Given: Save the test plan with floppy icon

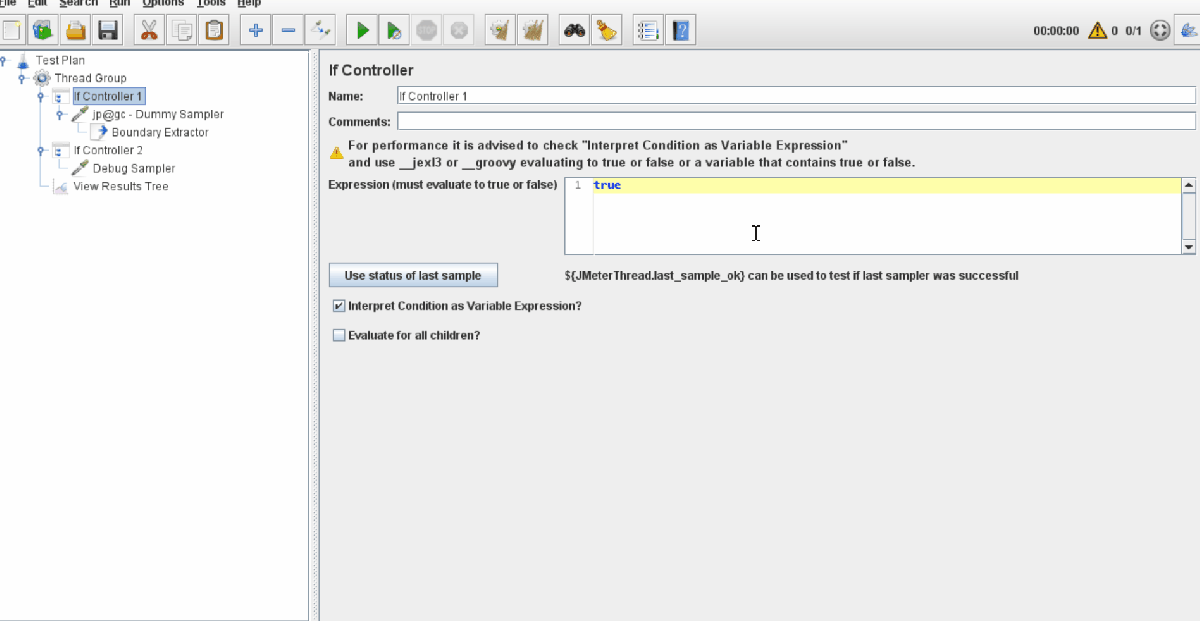Looking at the screenshot, I should [x=108, y=30].
